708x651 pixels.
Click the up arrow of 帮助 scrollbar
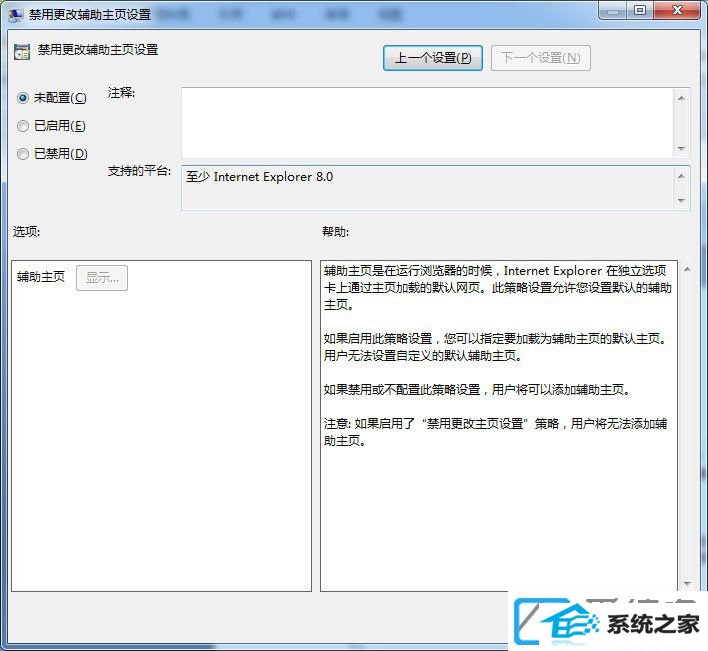click(687, 270)
